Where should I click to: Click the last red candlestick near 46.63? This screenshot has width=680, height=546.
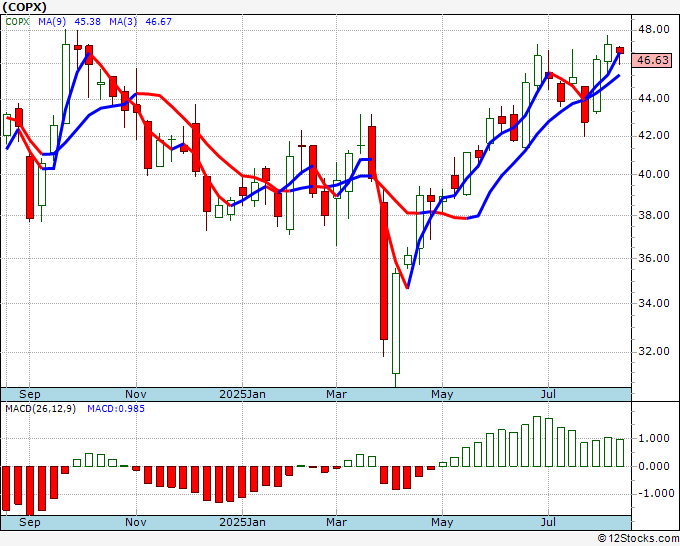click(x=620, y=50)
